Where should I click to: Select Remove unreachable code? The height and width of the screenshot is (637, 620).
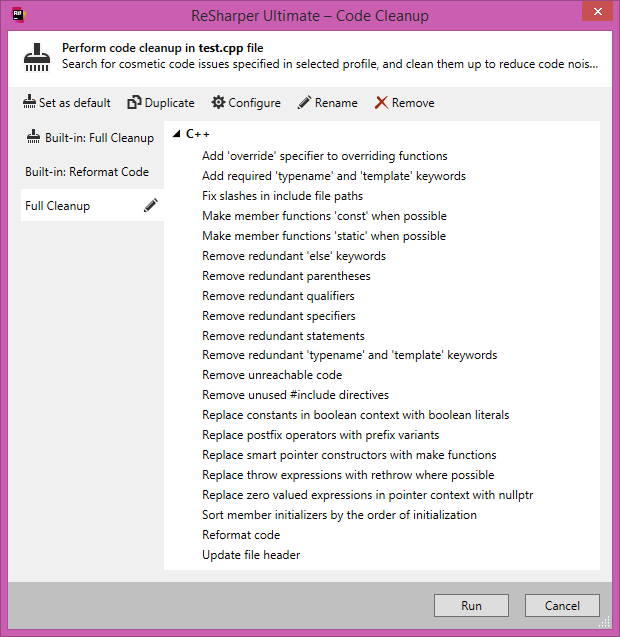[x=272, y=375]
